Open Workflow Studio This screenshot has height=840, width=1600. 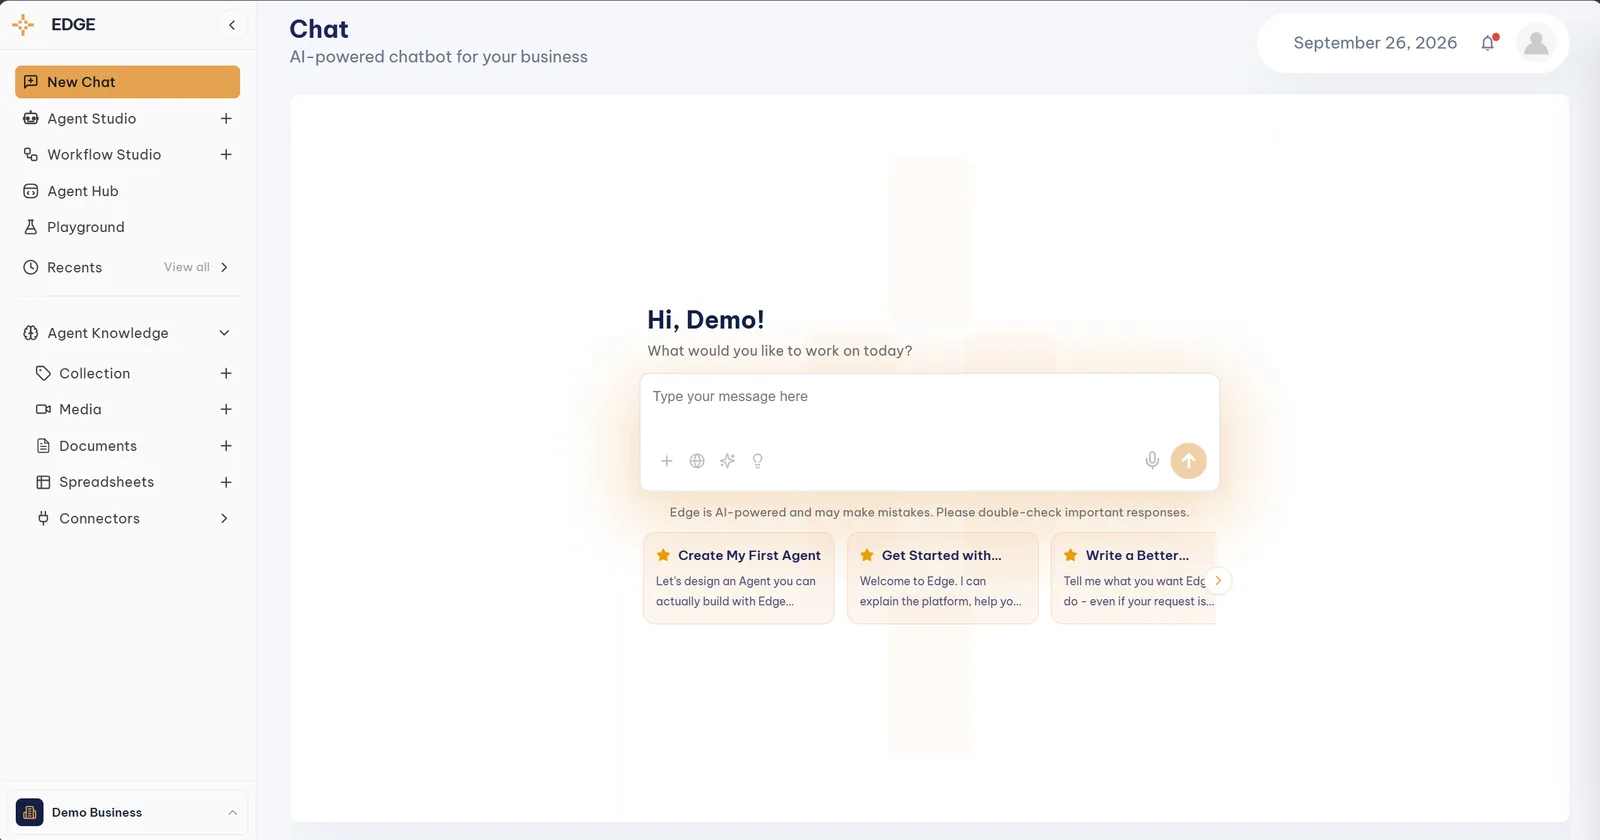[104, 155]
